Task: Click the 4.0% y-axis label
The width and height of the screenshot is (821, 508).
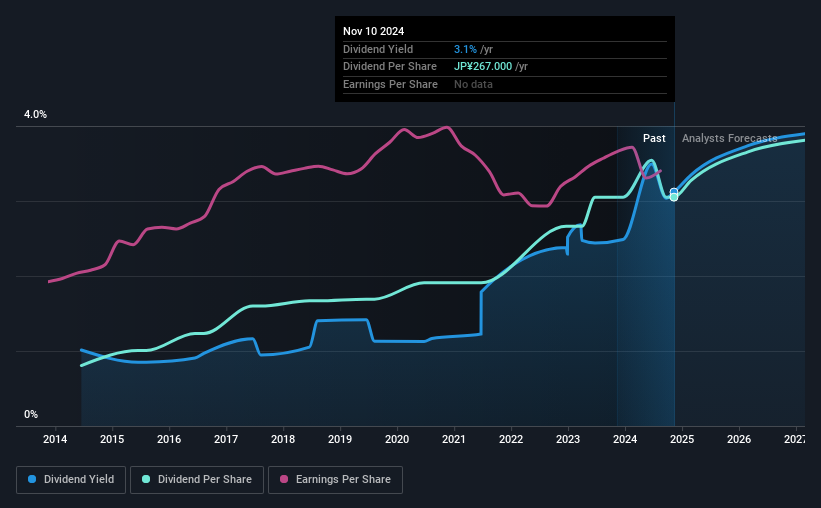Action: coord(35,114)
